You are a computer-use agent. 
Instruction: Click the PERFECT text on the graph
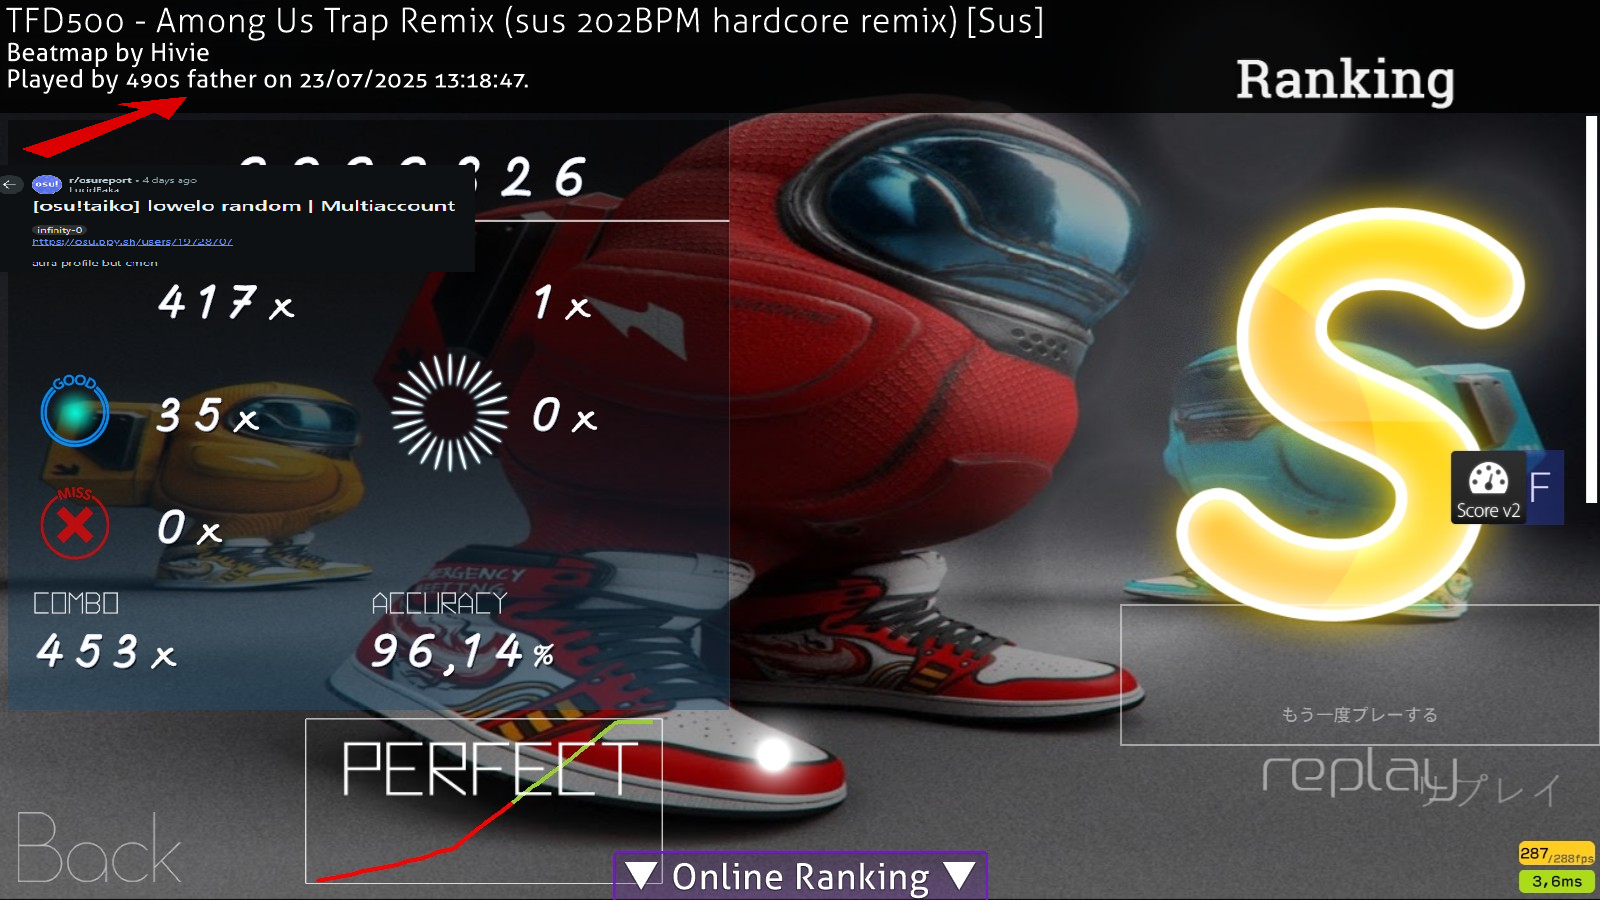point(489,768)
